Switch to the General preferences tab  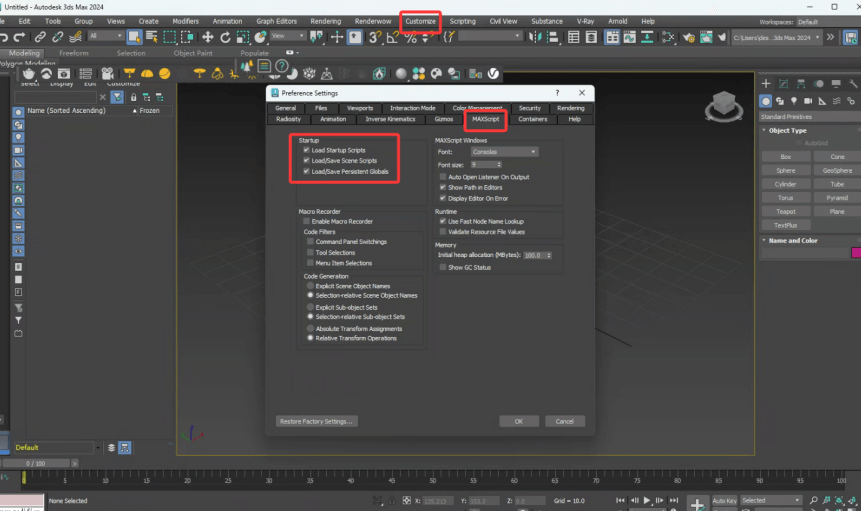coord(286,108)
